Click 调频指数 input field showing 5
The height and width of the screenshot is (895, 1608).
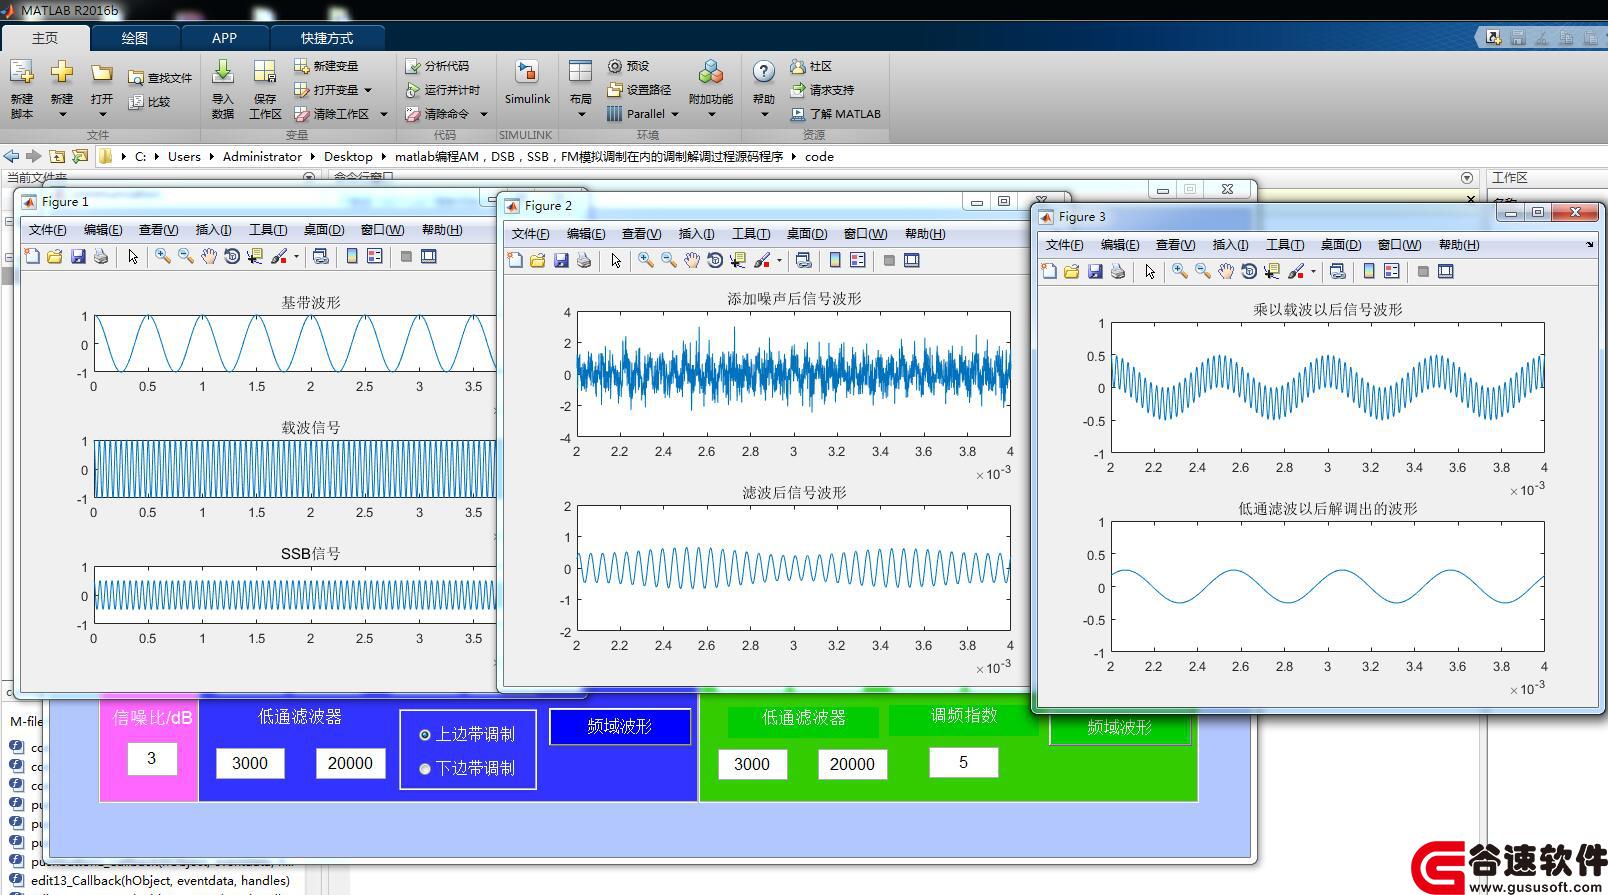964,763
